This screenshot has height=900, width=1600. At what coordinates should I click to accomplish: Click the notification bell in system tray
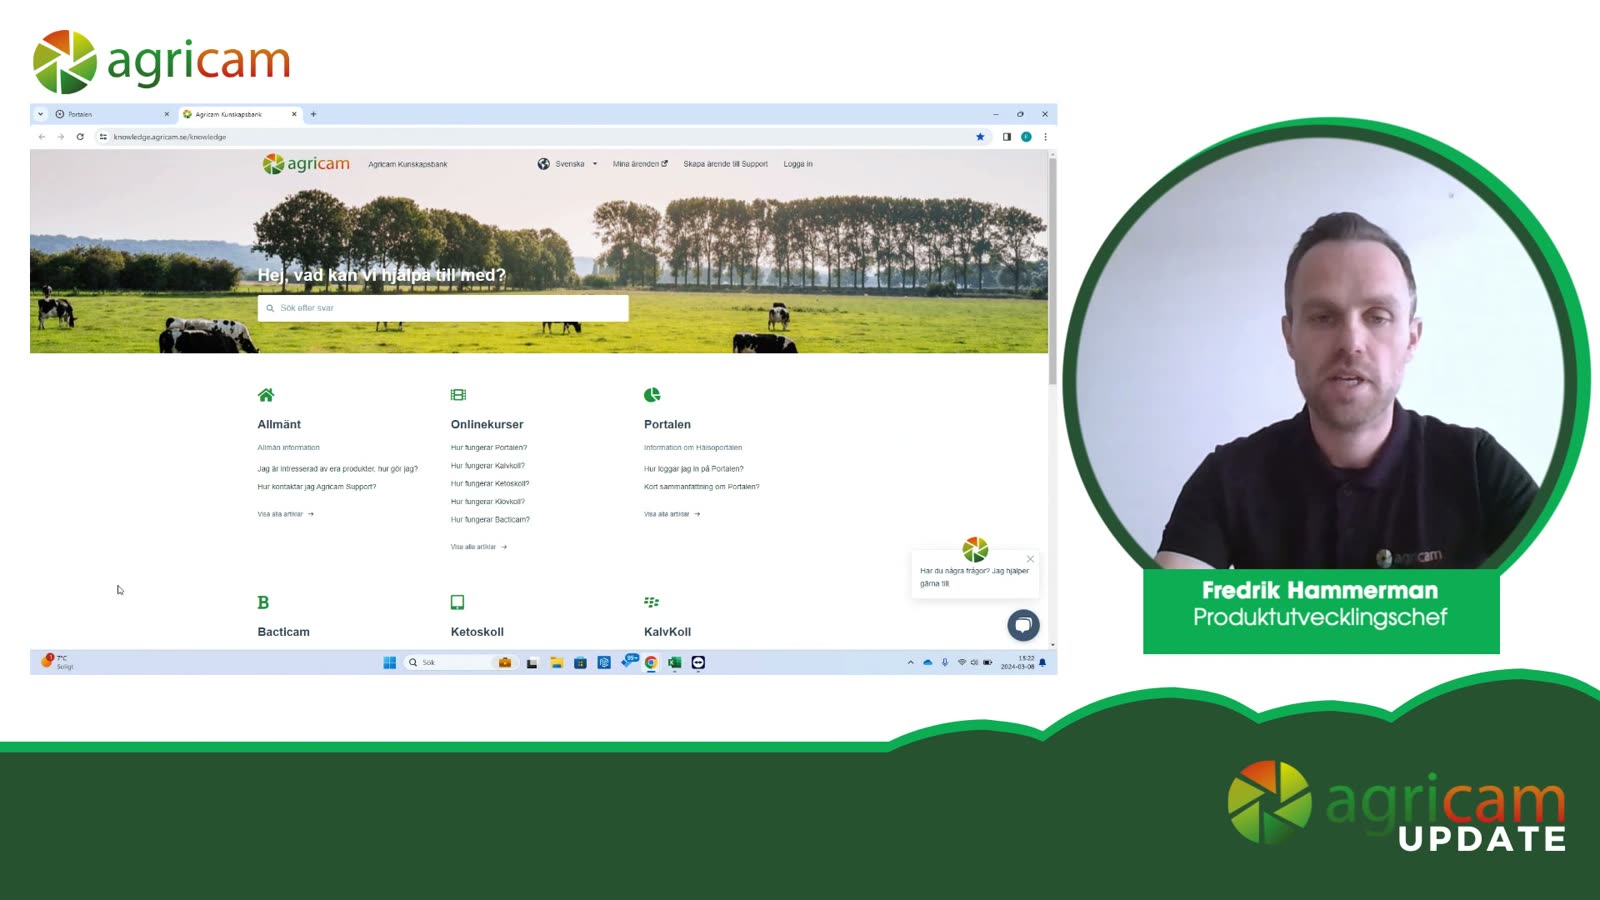pos(1043,662)
